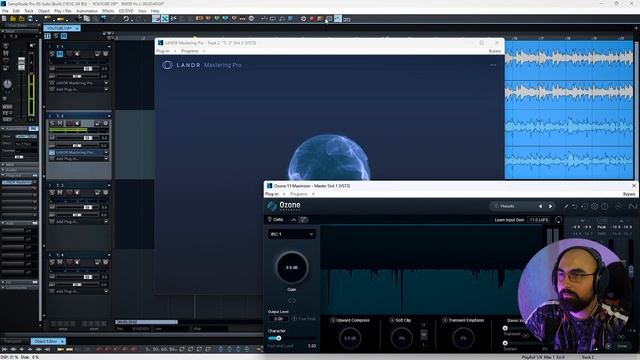Open Programs menu in LANDR window

(x=190, y=51)
